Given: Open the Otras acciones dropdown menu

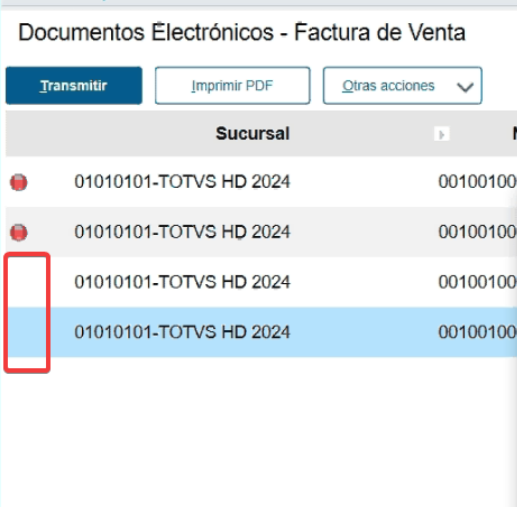Looking at the screenshot, I should coord(402,86).
